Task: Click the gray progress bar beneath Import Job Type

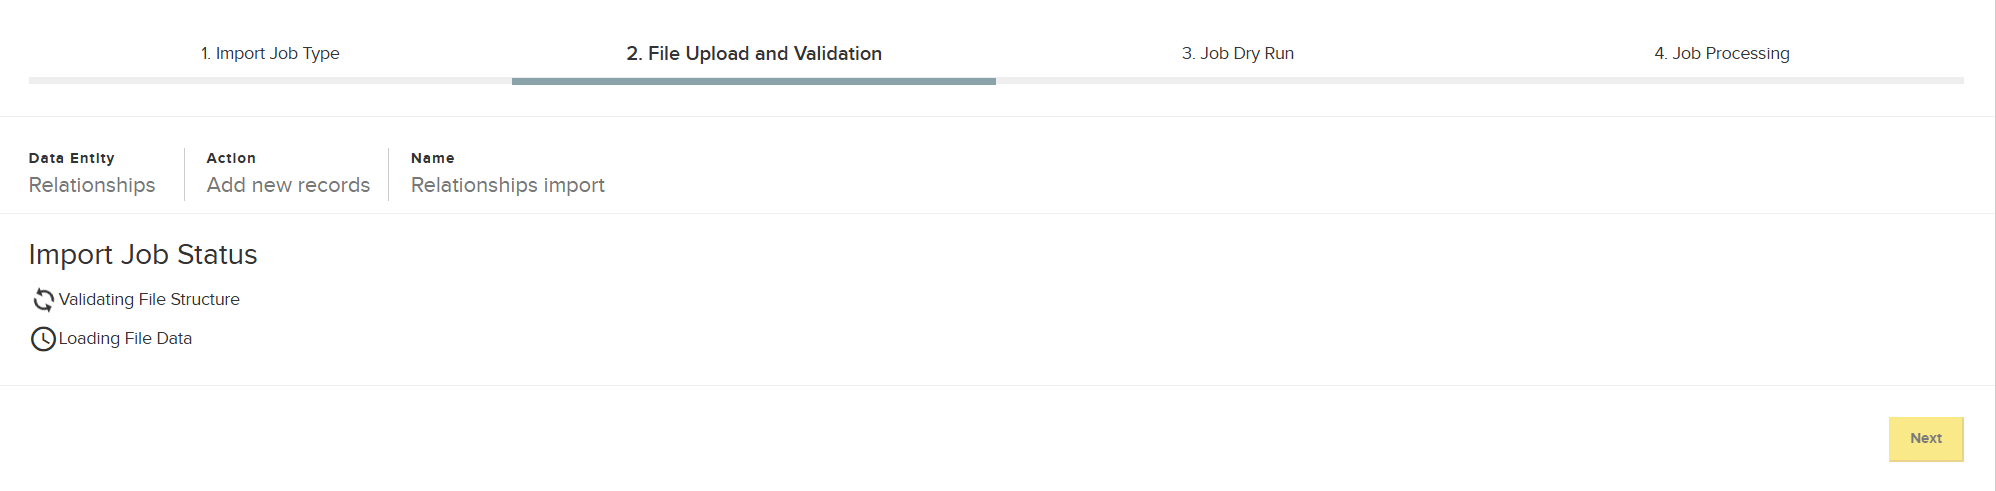Action: tap(270, 80)
